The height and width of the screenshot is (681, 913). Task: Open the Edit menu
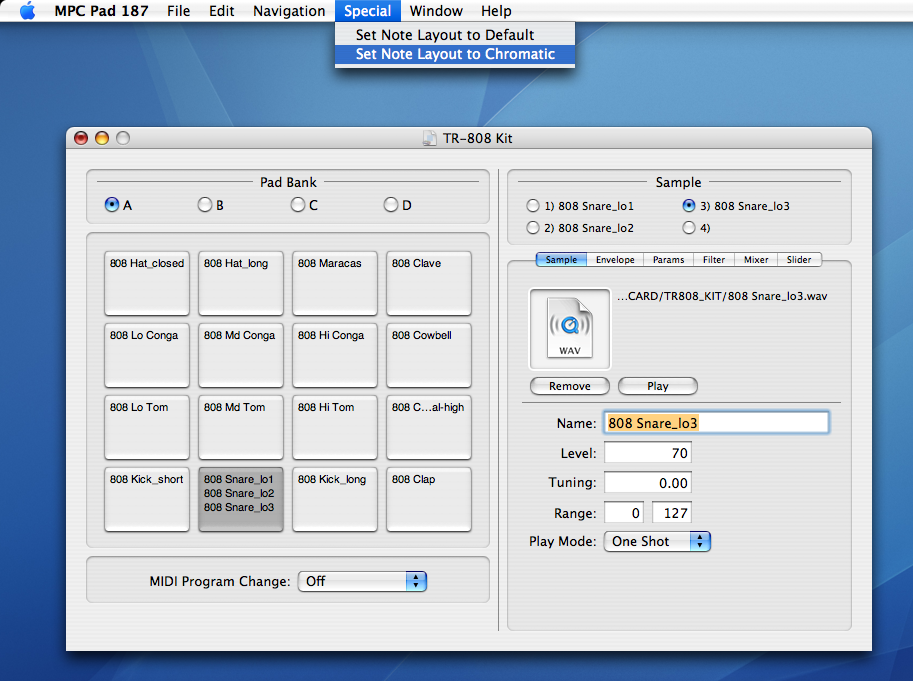(x=221, y=10)
